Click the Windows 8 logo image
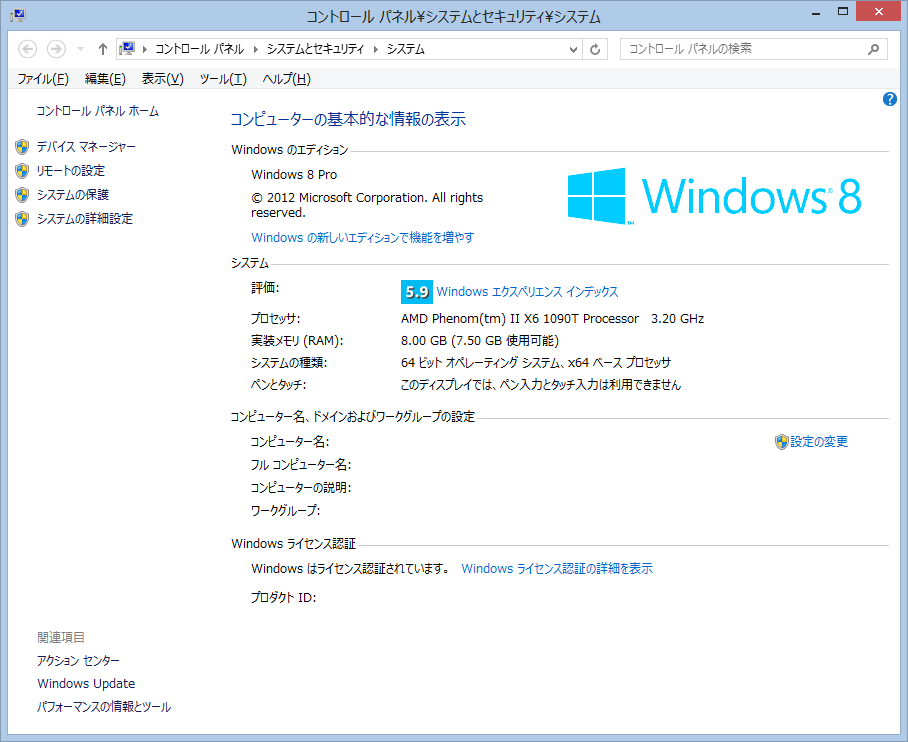This screenshot has width=908, height=742. pos(715,196)
